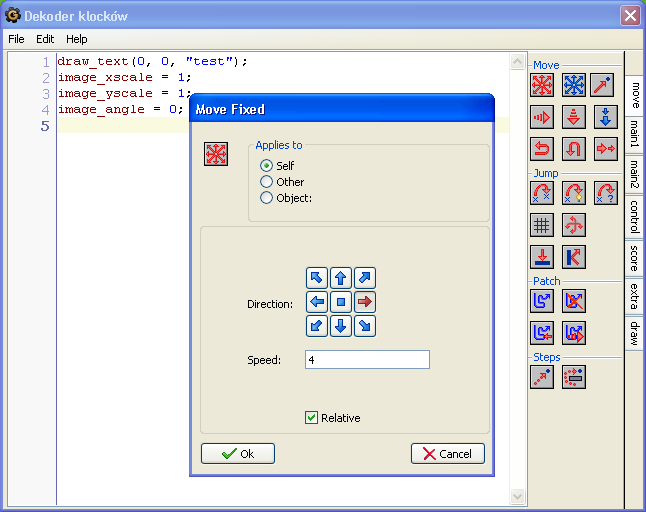Switch to the control tab
Screen dimensions: 646x512
tap(634, 216)
